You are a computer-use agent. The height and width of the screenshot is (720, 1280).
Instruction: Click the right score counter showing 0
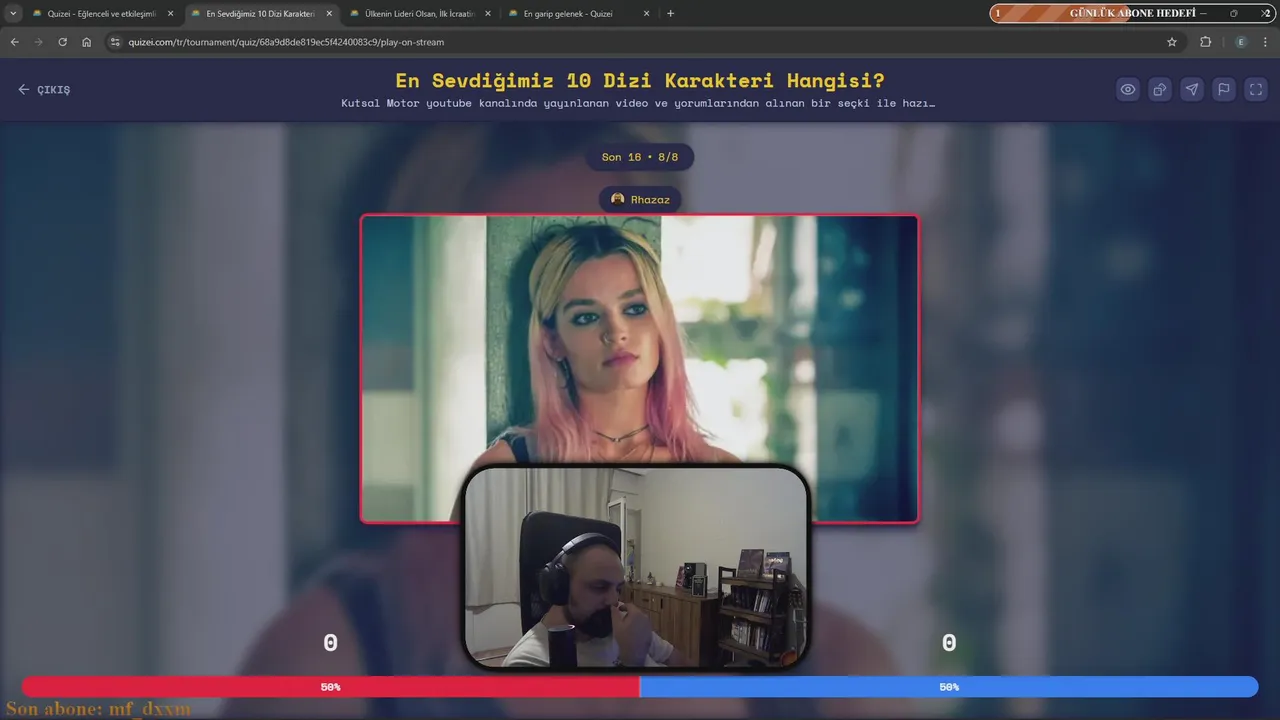949,643
